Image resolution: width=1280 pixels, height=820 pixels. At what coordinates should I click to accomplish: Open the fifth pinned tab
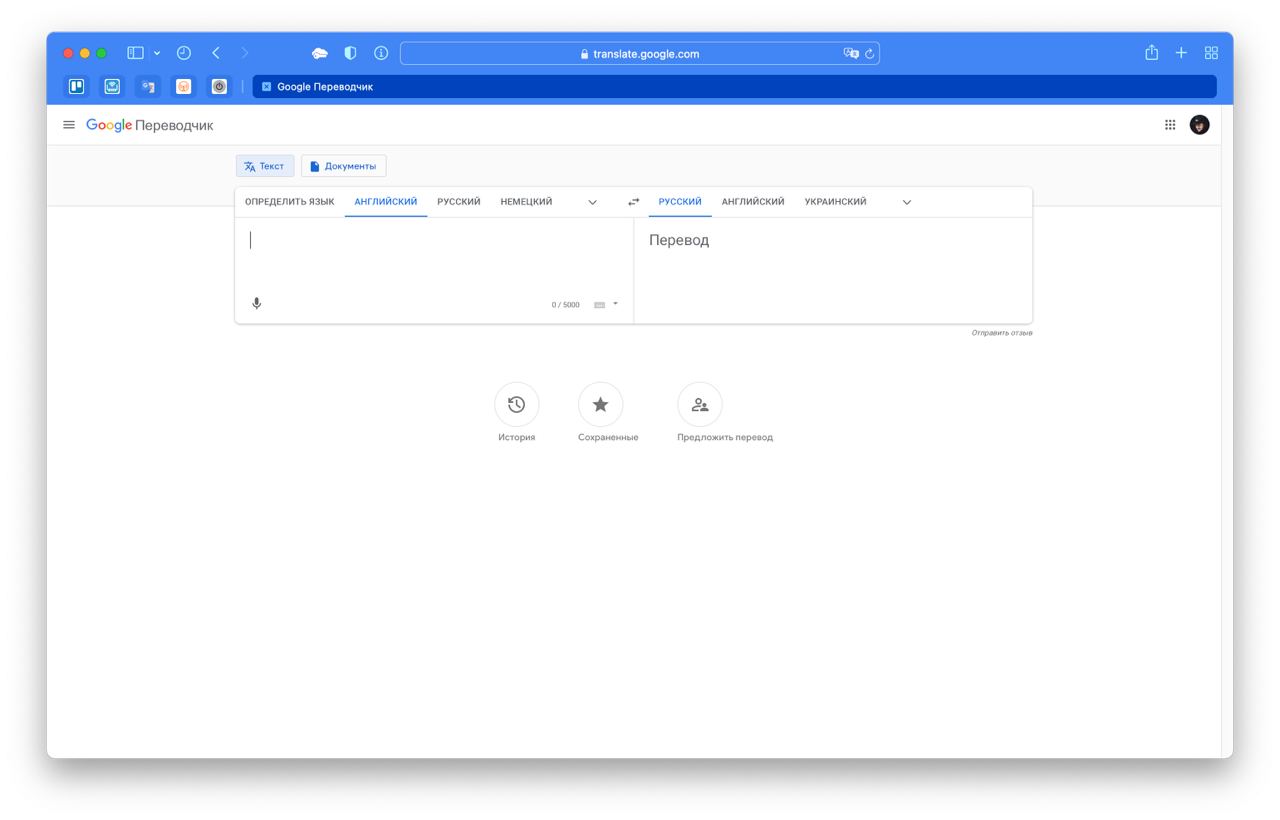(219, 87)
